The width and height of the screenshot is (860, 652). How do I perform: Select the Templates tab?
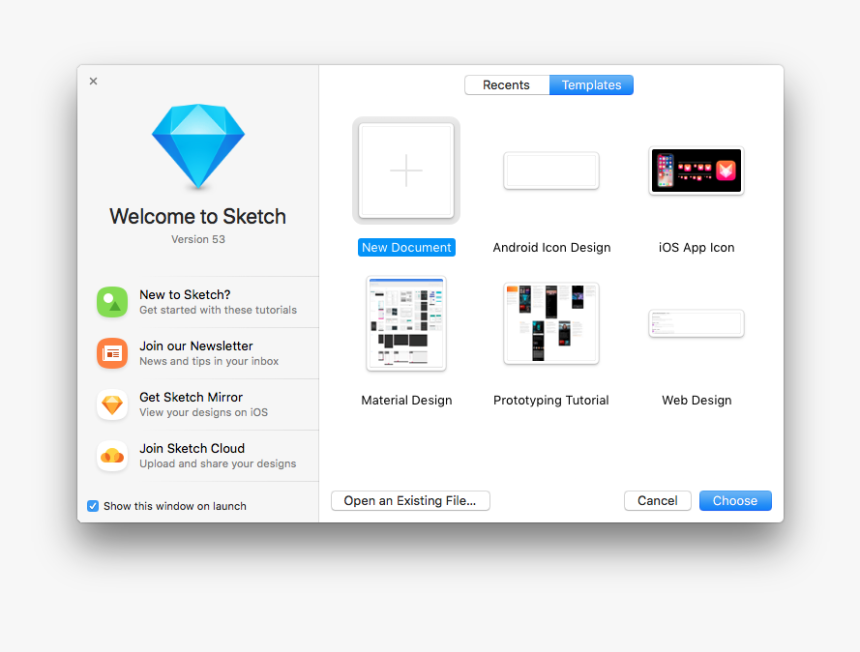click(x=591, y=85)
